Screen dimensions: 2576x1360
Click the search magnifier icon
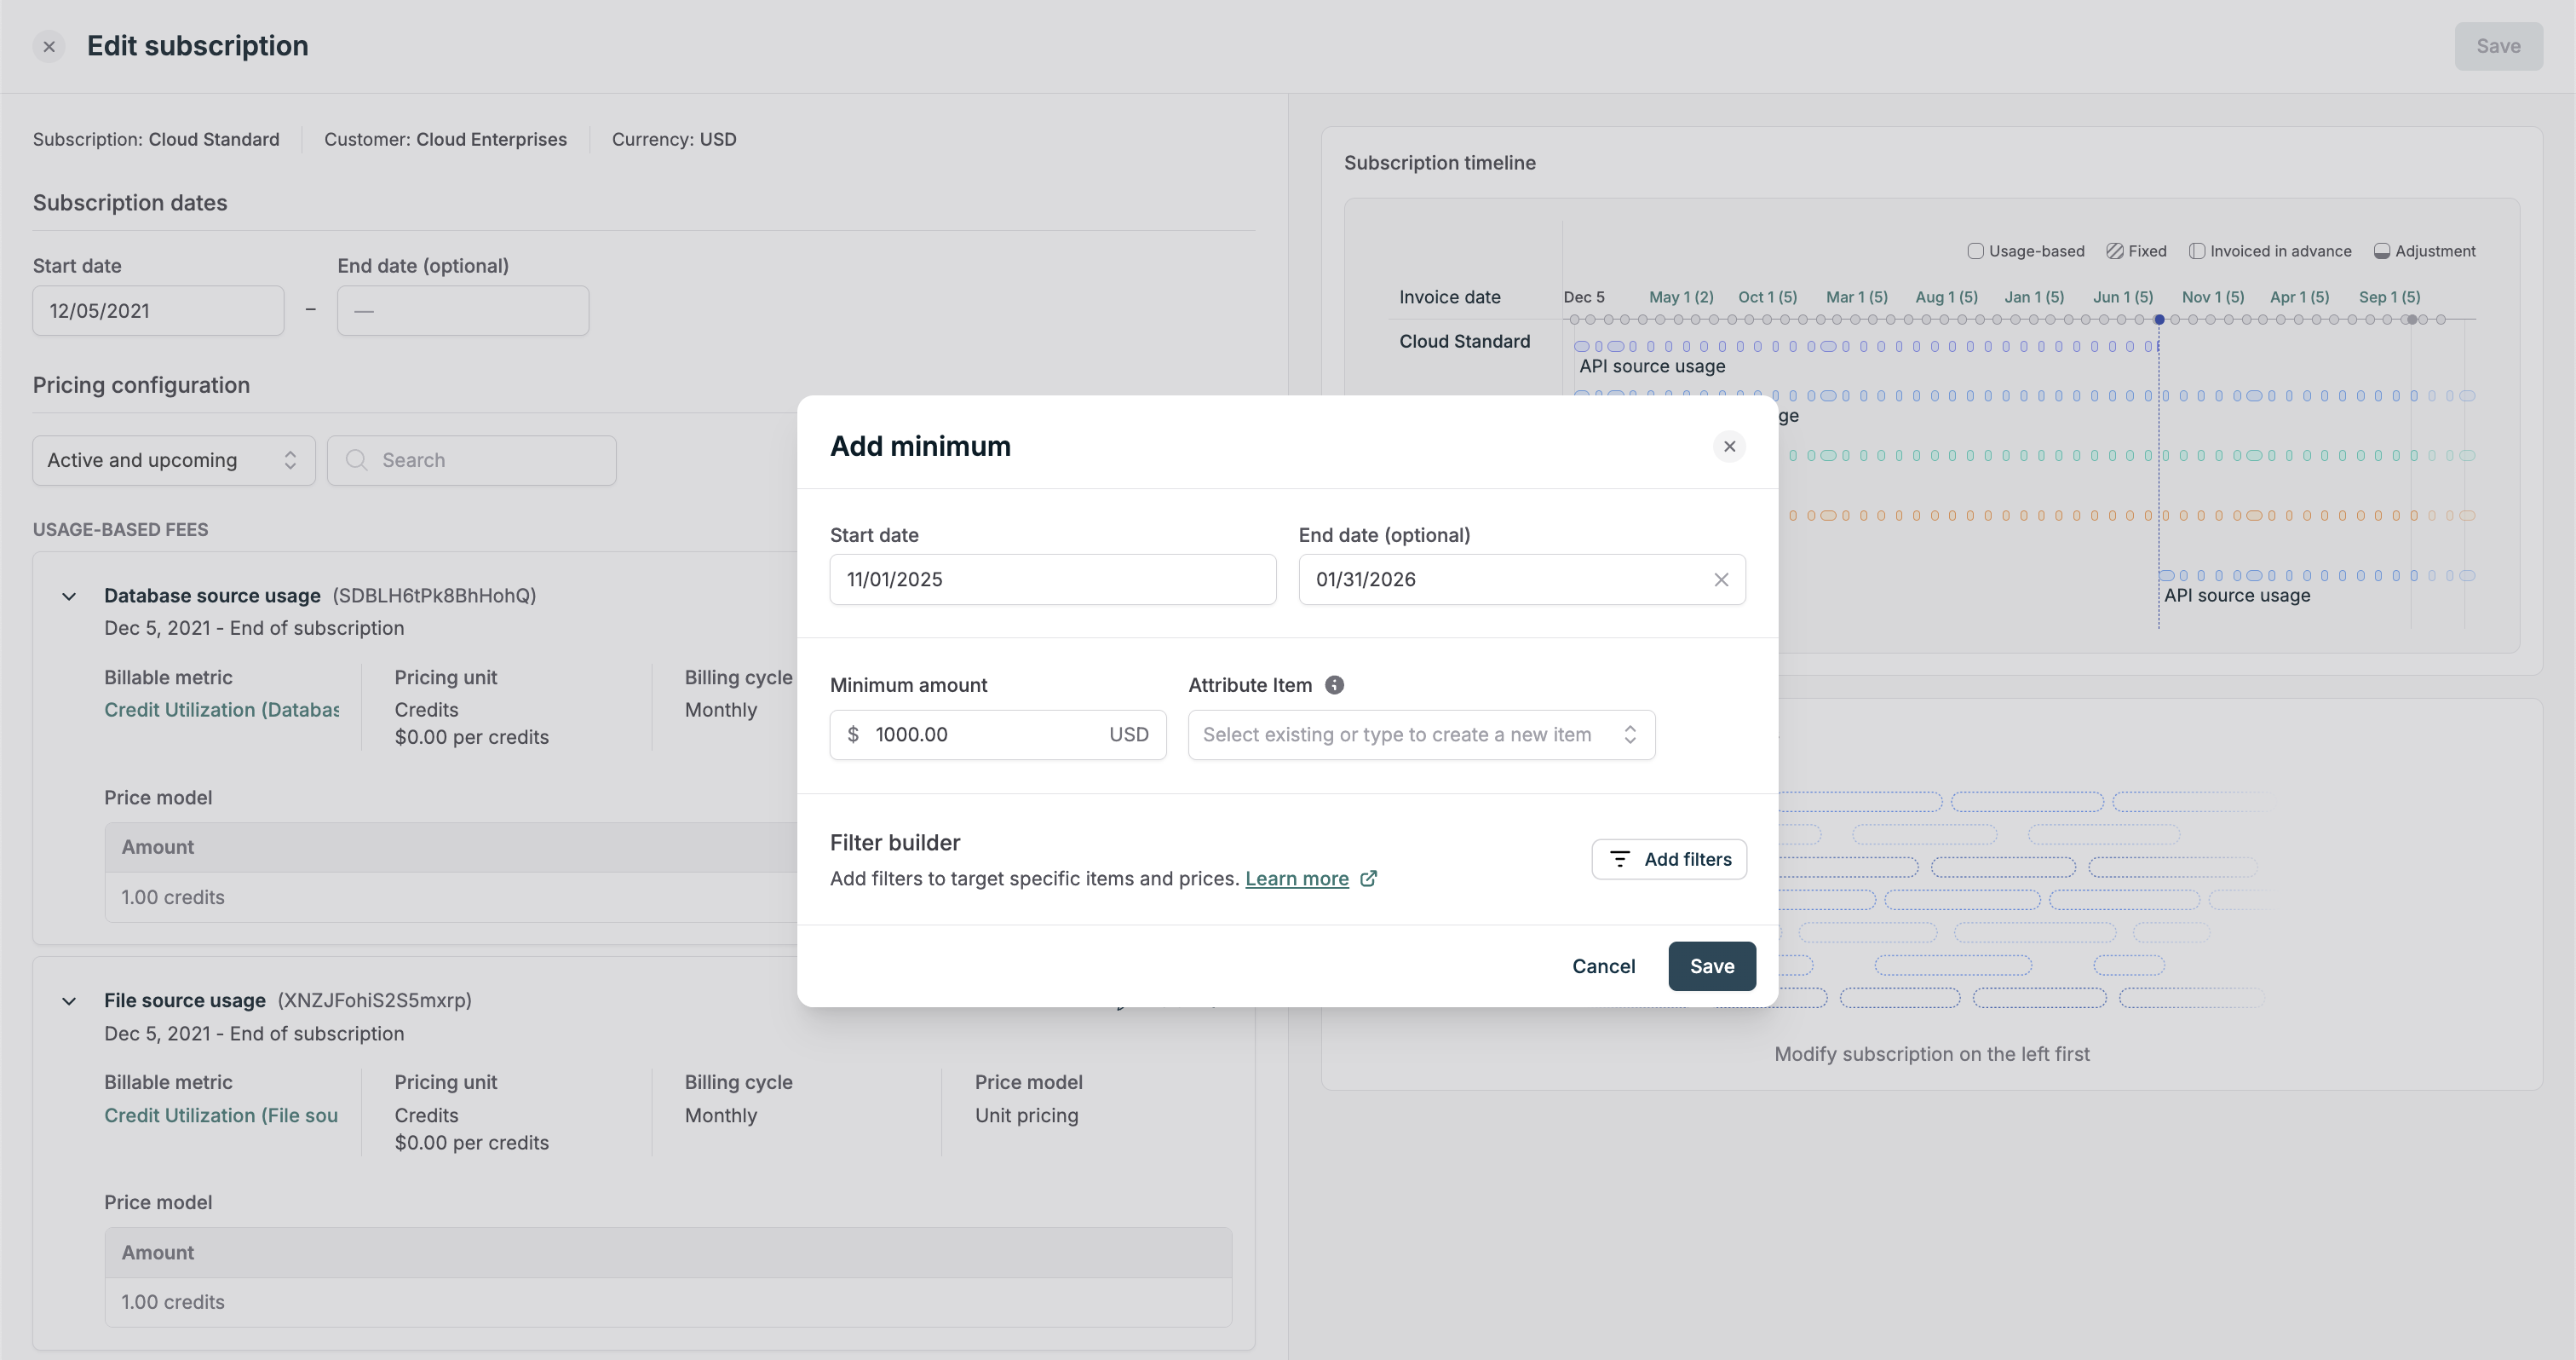356,460
